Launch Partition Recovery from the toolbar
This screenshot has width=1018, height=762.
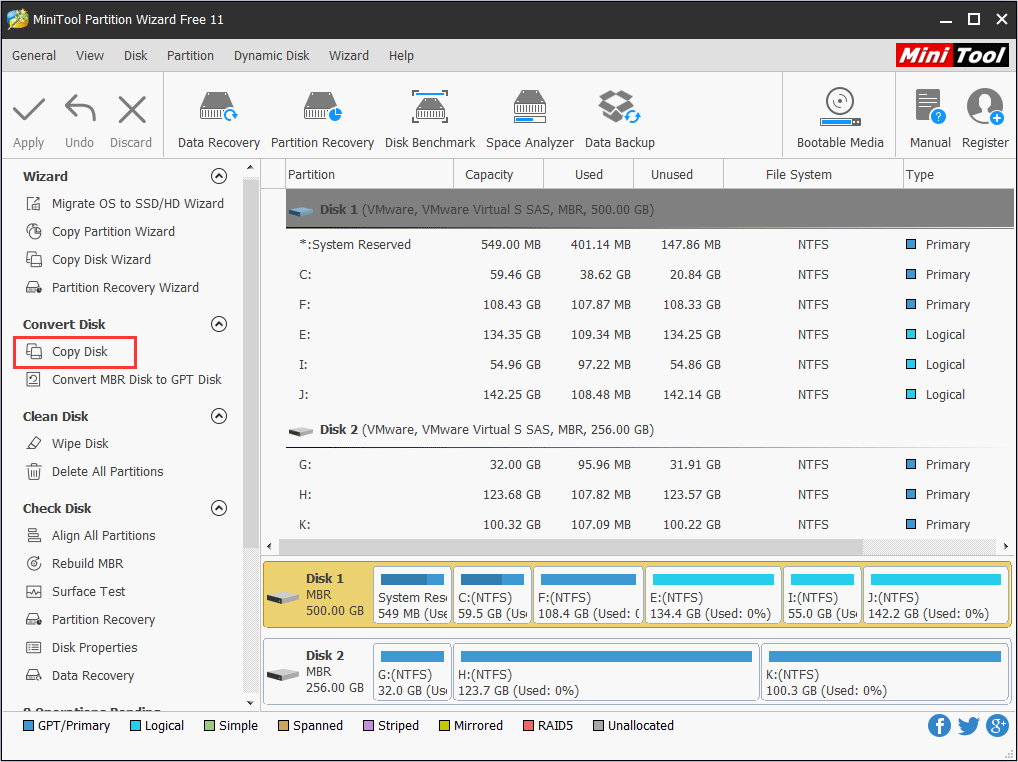[322, 120]
